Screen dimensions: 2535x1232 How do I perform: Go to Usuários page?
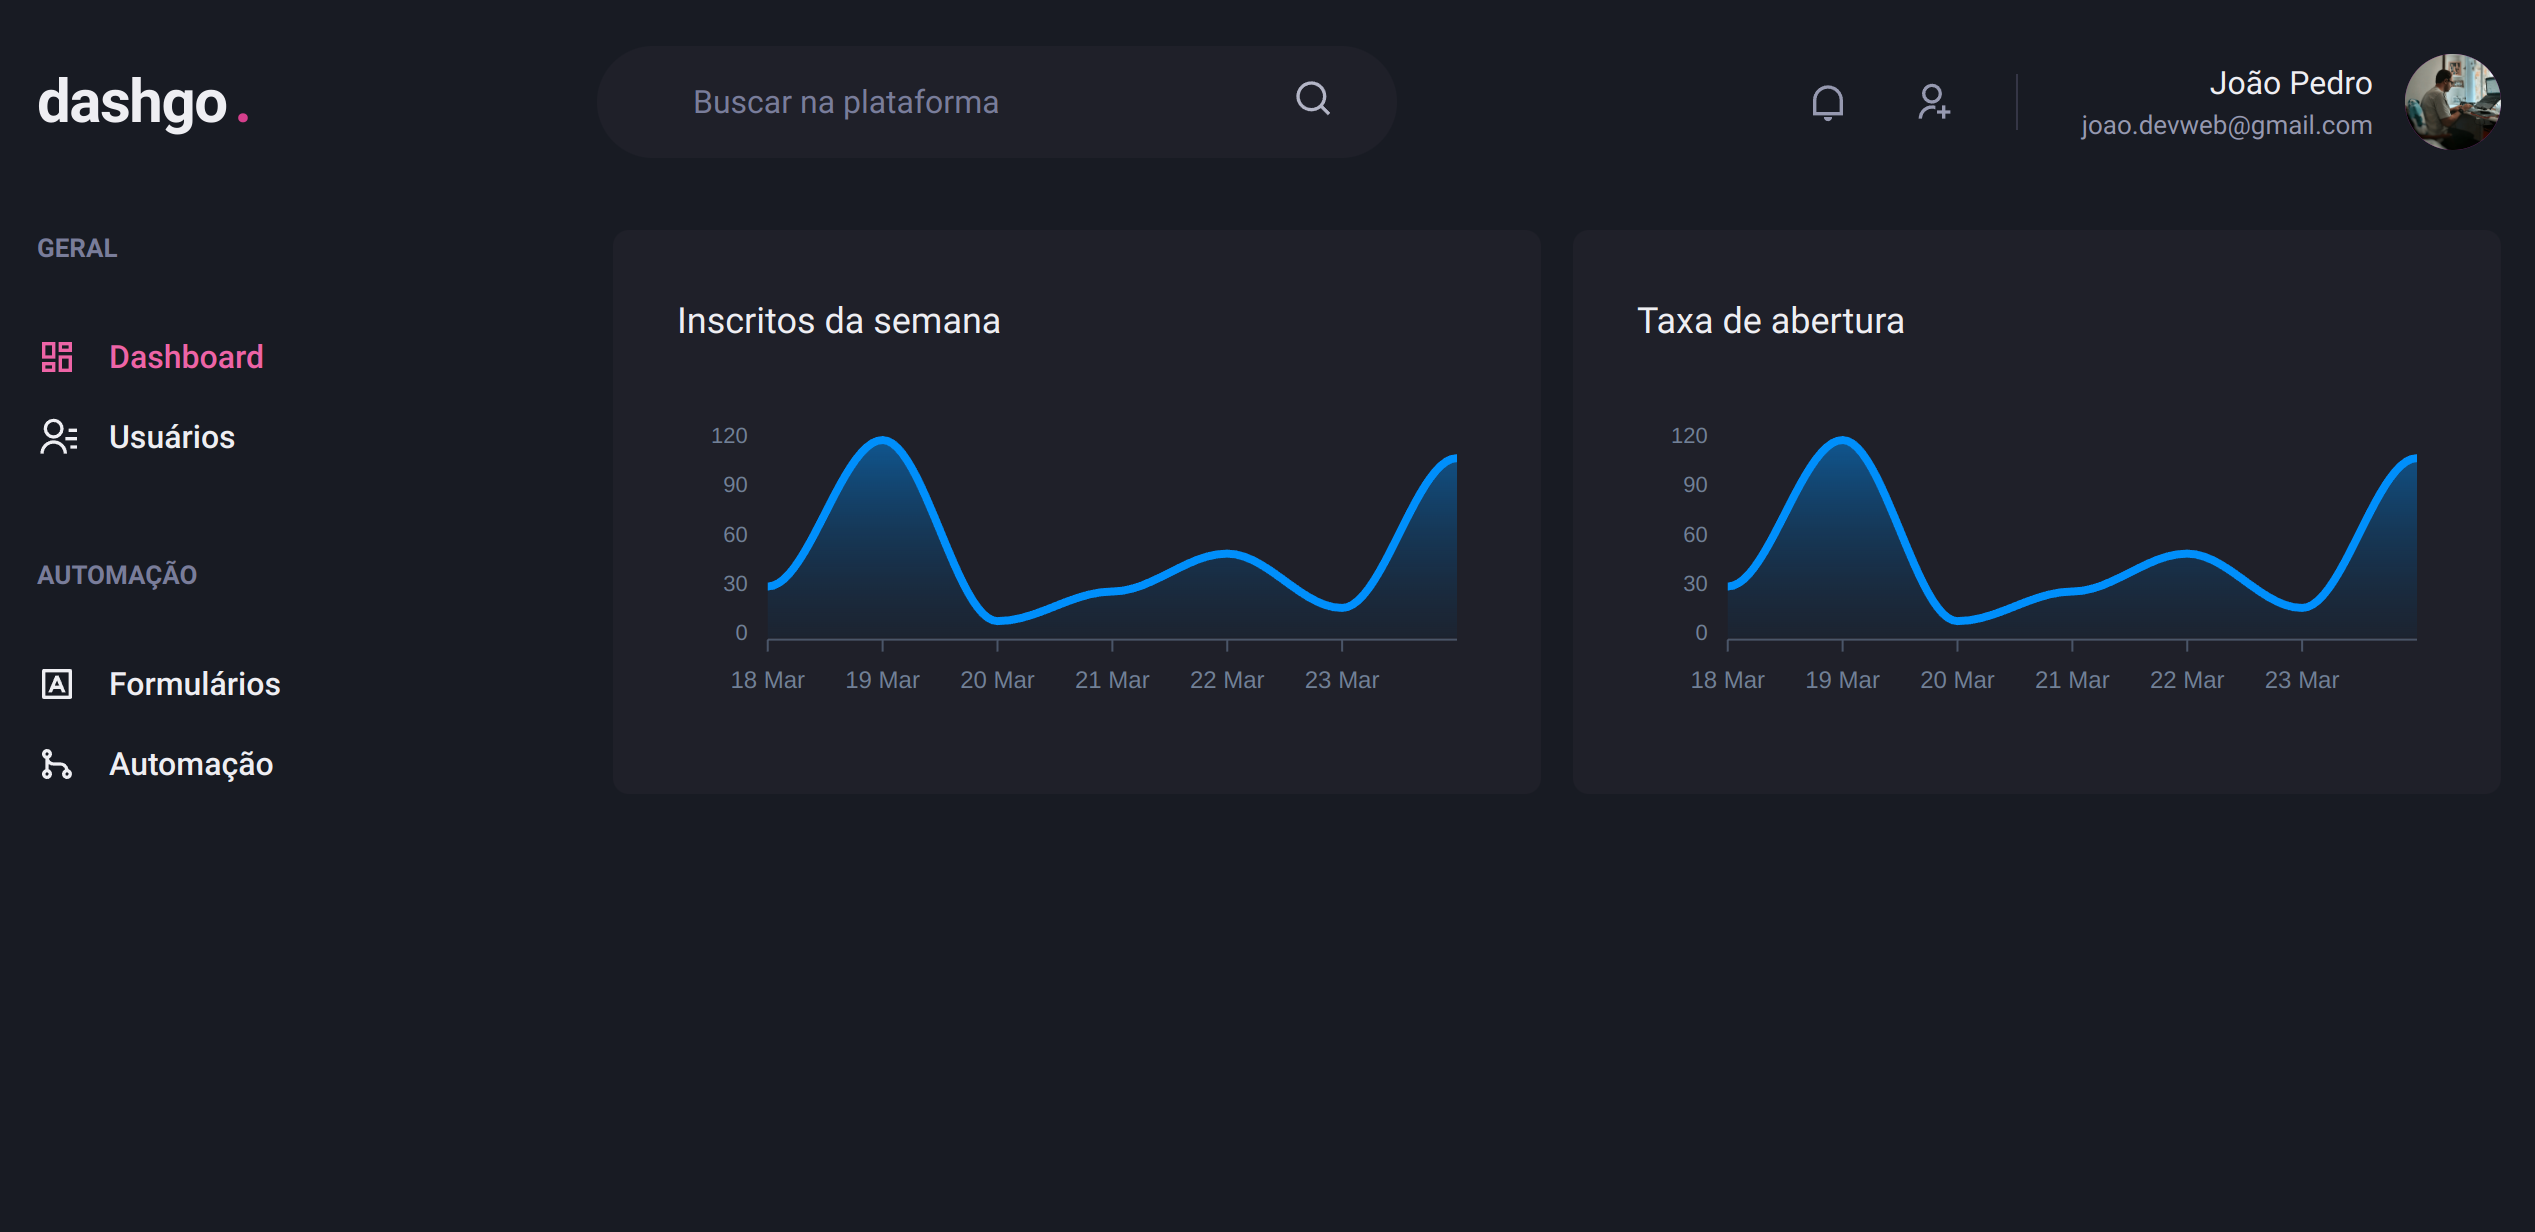click(172, 437)
